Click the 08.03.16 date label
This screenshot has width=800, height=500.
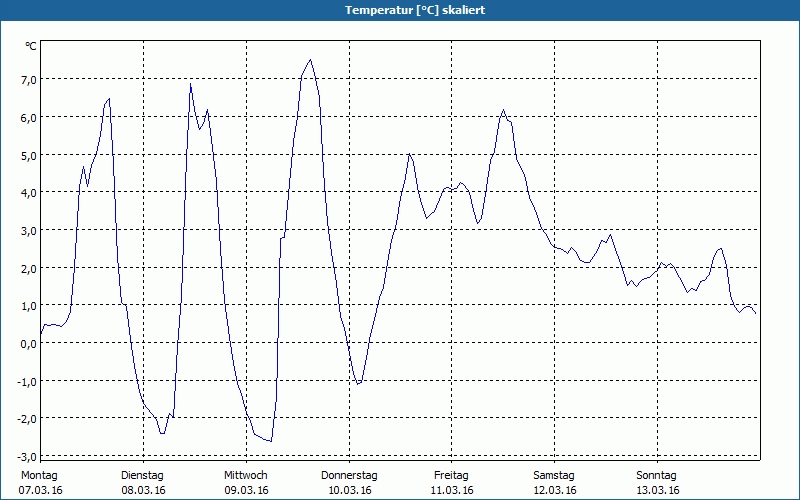point(143,491)
